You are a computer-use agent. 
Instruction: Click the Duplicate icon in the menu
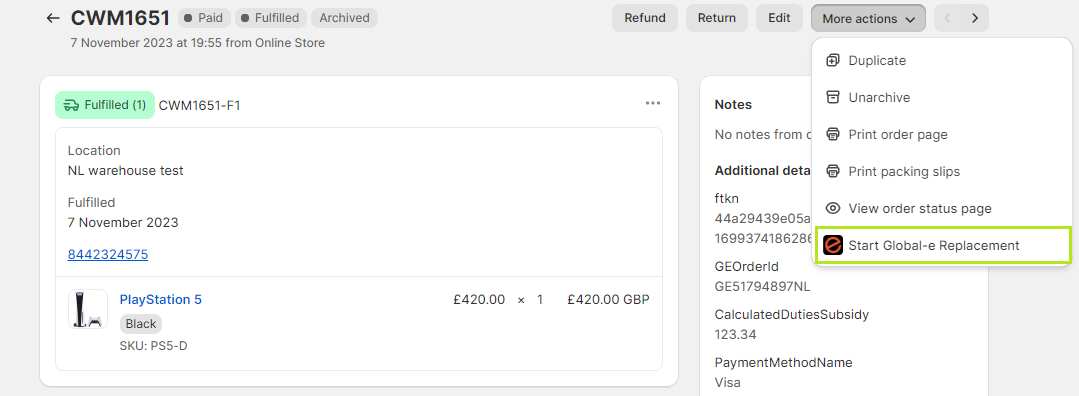tap(833, 61)
